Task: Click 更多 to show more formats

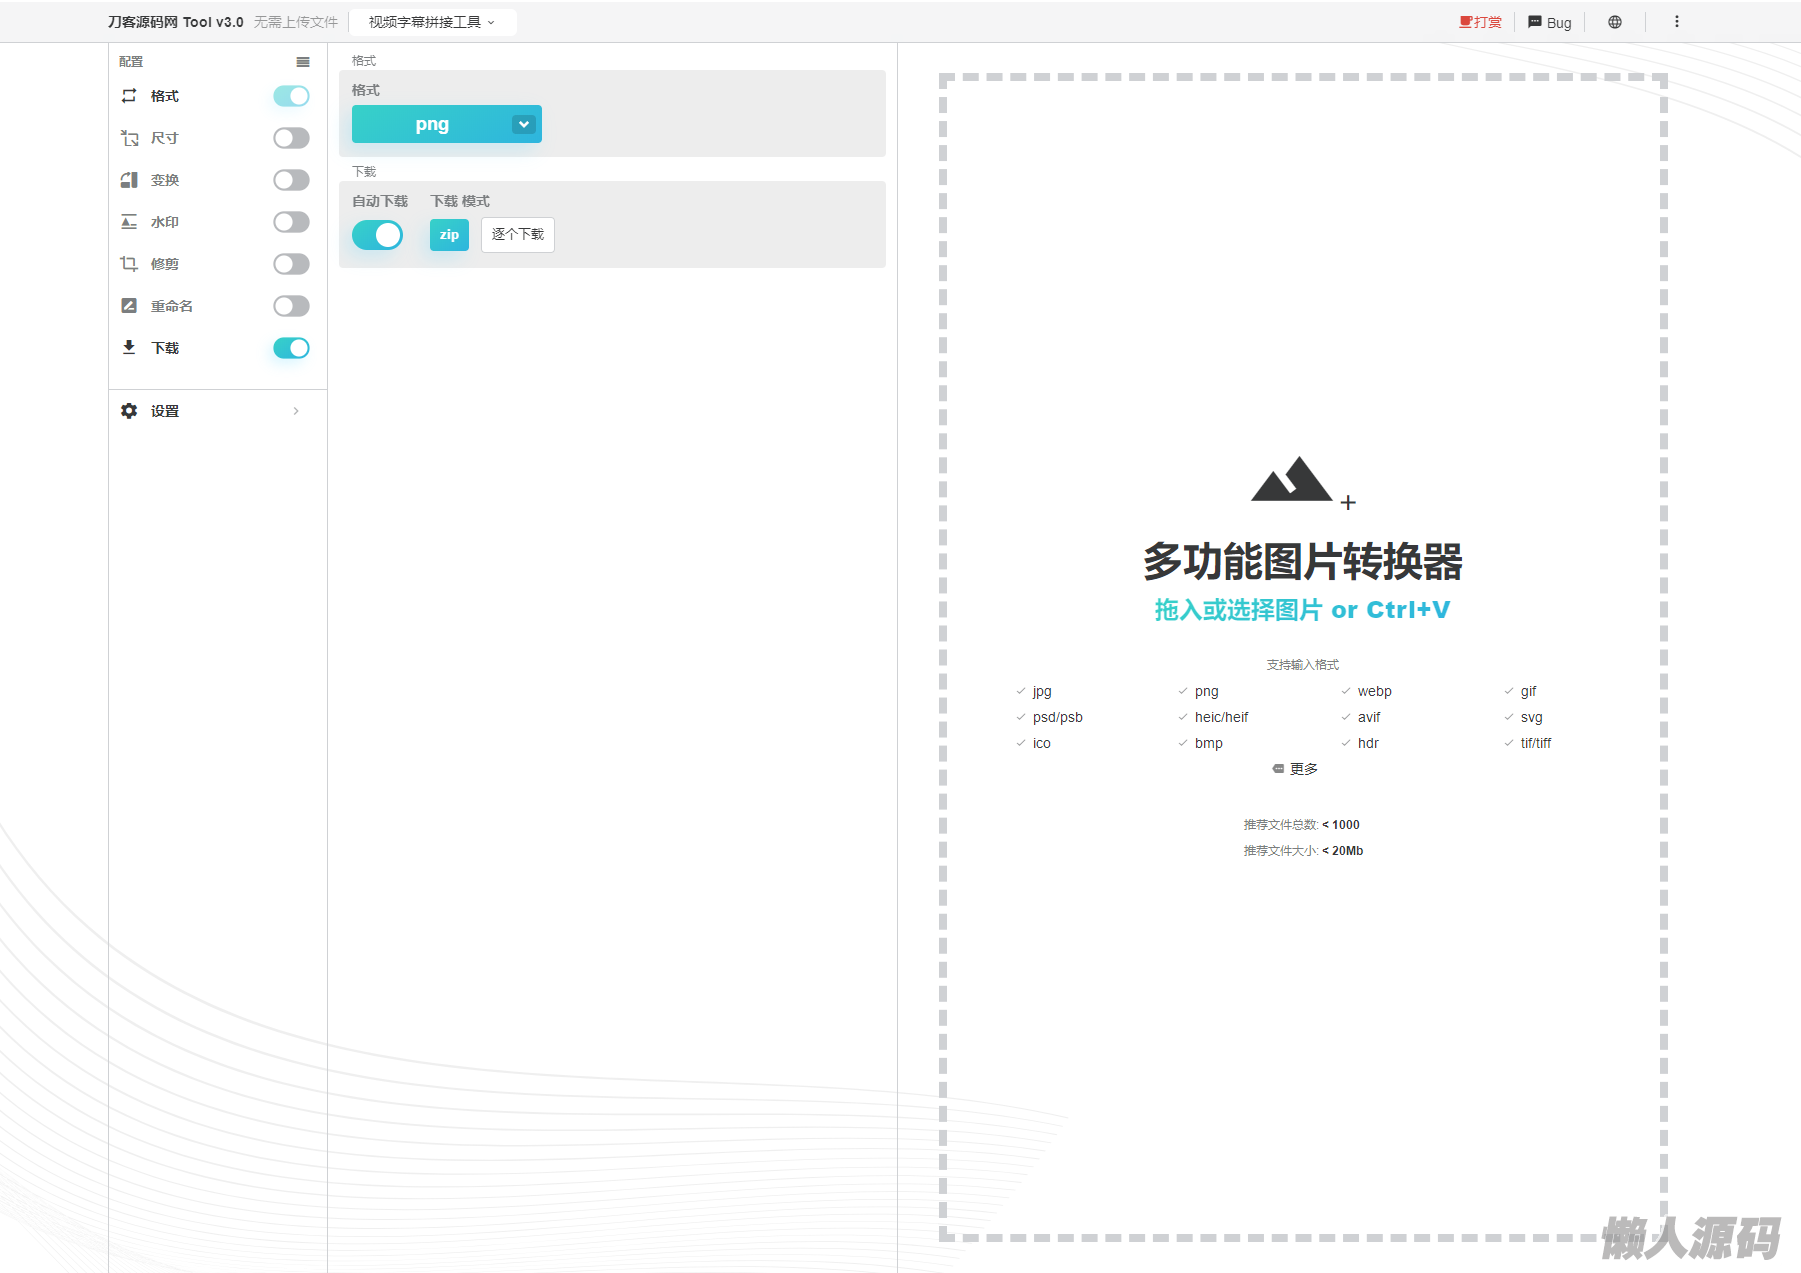Action: (x=1304, y=769)
